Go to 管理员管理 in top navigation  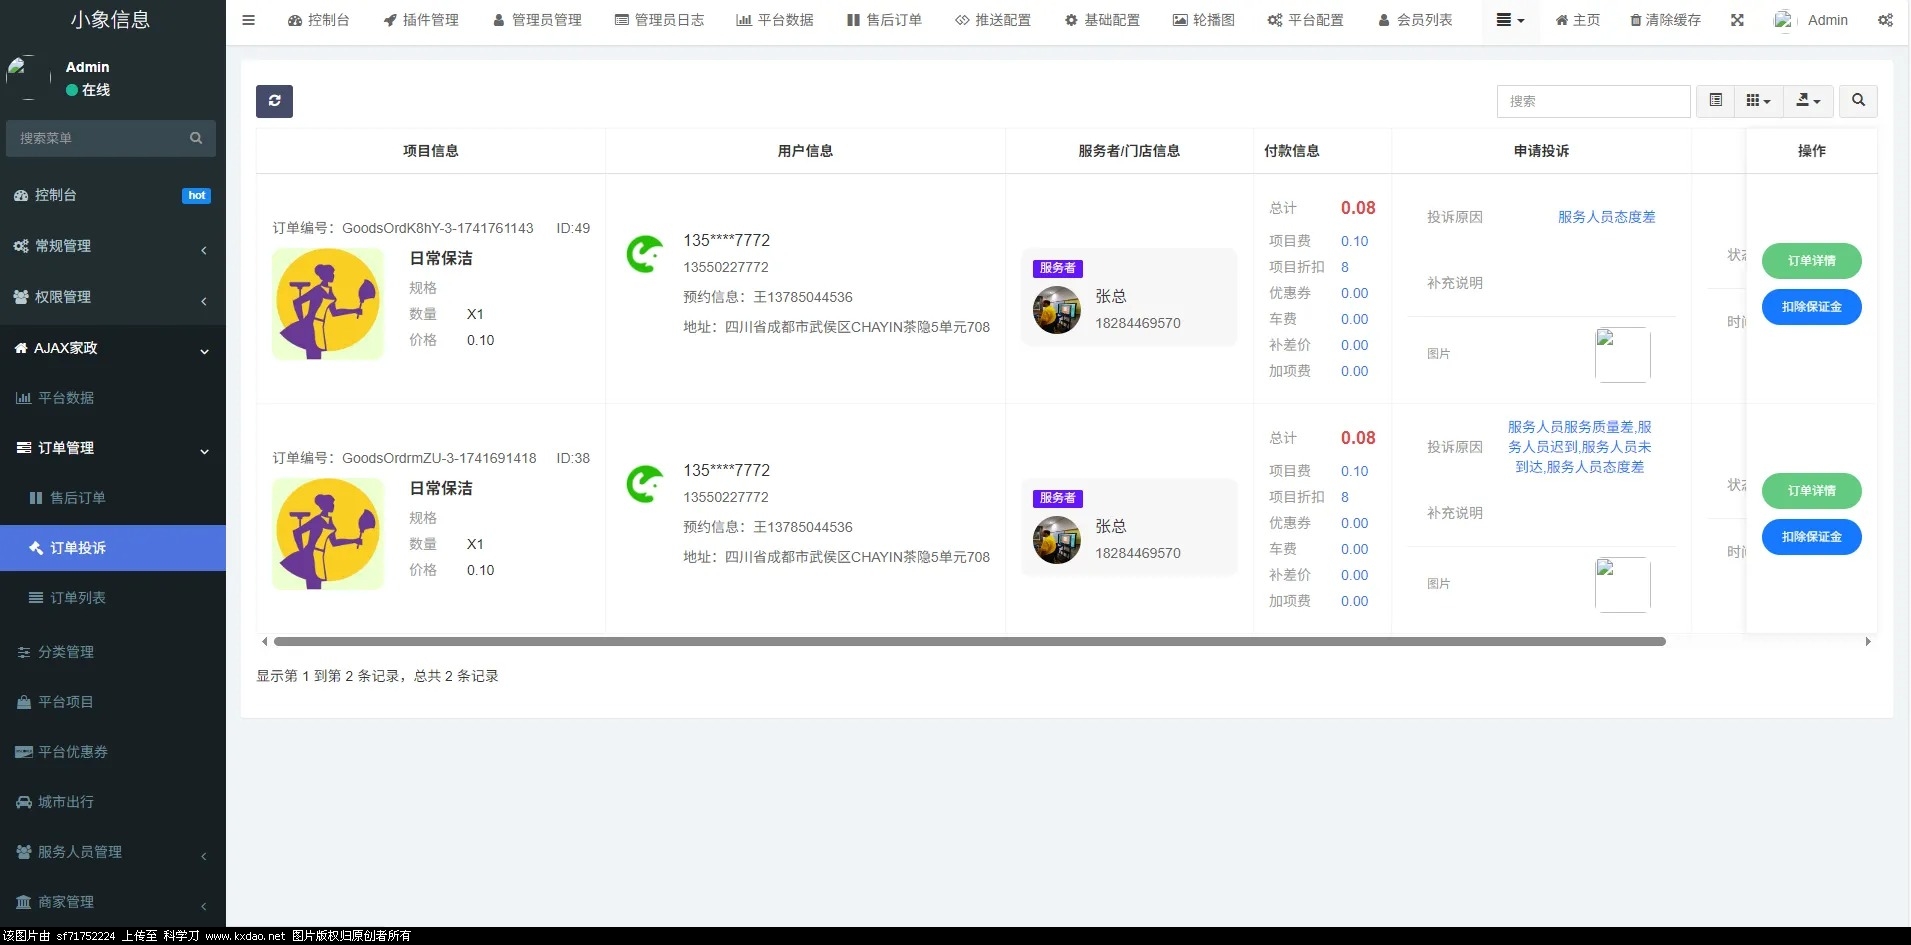pos(537,20)
